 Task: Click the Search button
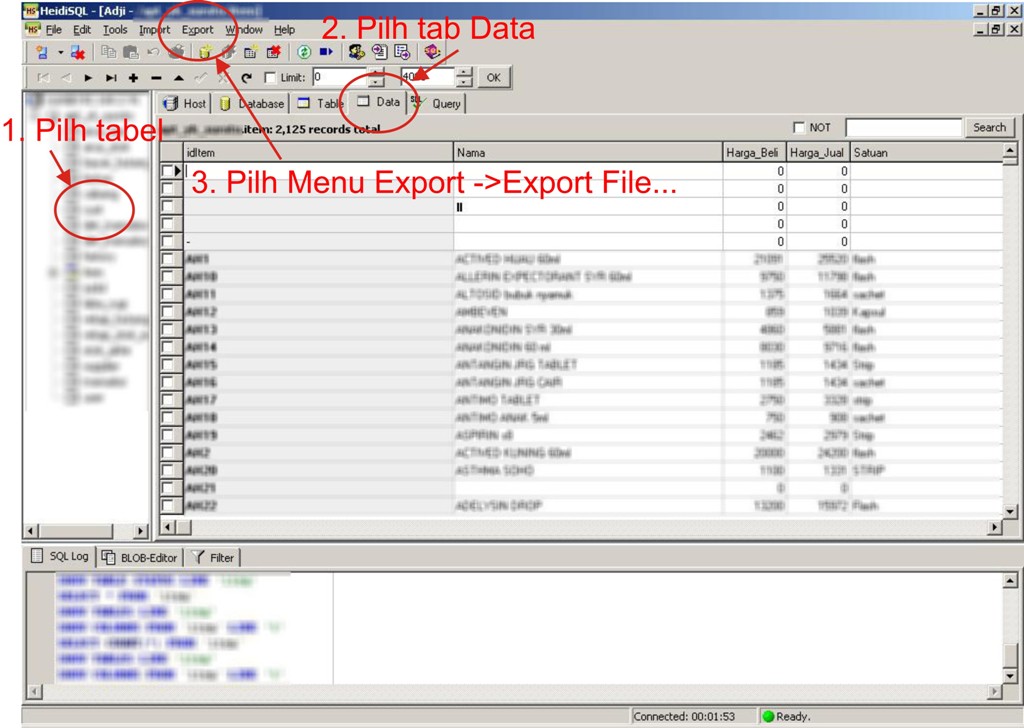pyautogui.click(x=988, y=127)
